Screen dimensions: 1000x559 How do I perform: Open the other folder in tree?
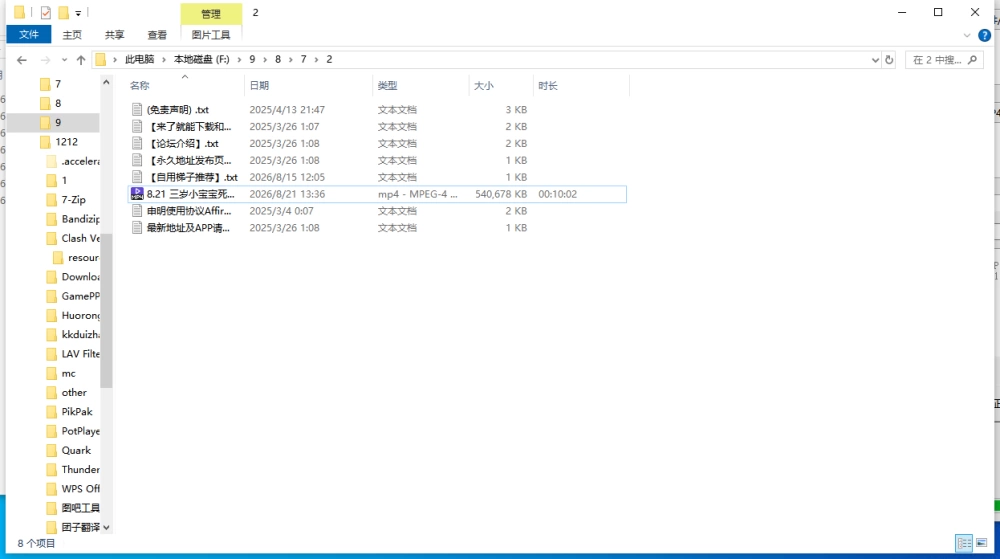coord(74,393)
